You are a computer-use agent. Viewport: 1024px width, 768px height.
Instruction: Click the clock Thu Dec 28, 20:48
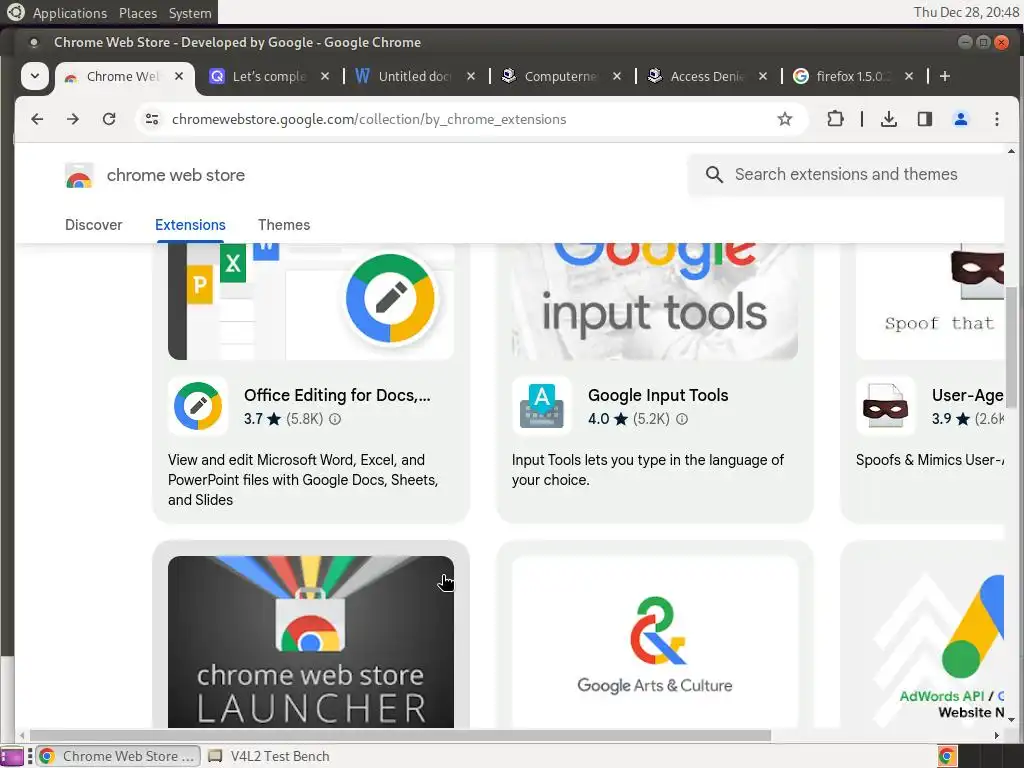[x=966, y=12]
